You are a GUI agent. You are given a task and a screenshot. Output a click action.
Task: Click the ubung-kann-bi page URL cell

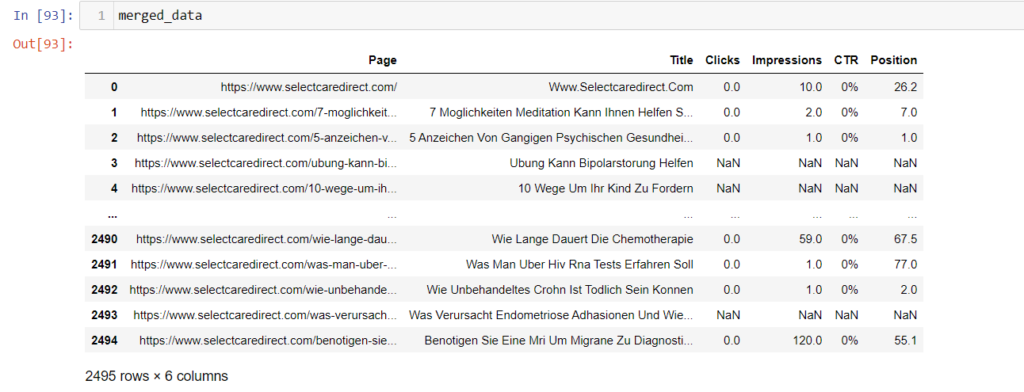(266, 163)
